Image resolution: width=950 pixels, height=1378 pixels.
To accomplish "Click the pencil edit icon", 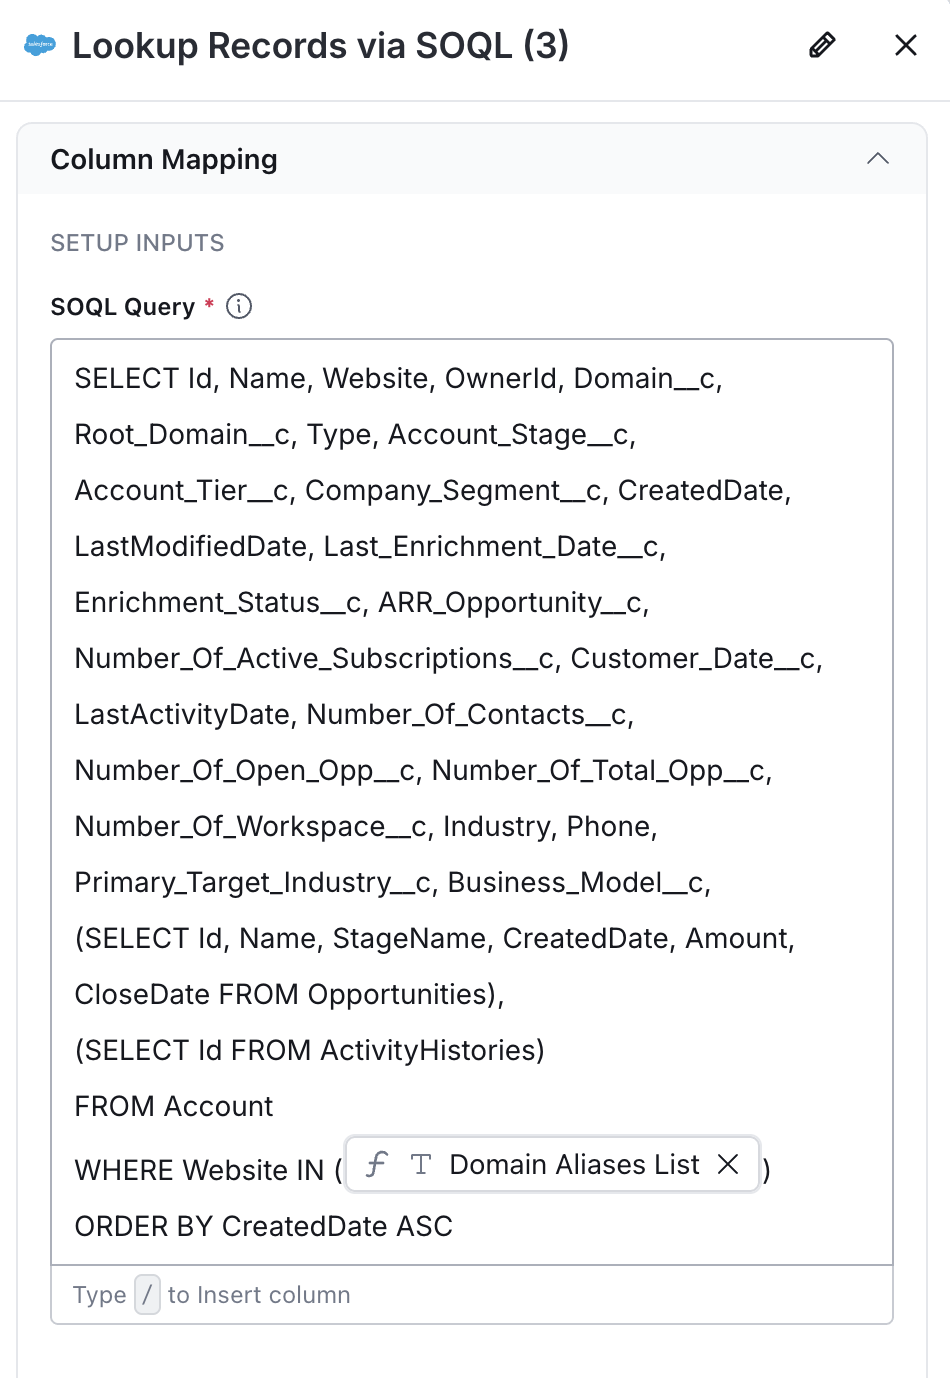I will [x=822, y=45].
